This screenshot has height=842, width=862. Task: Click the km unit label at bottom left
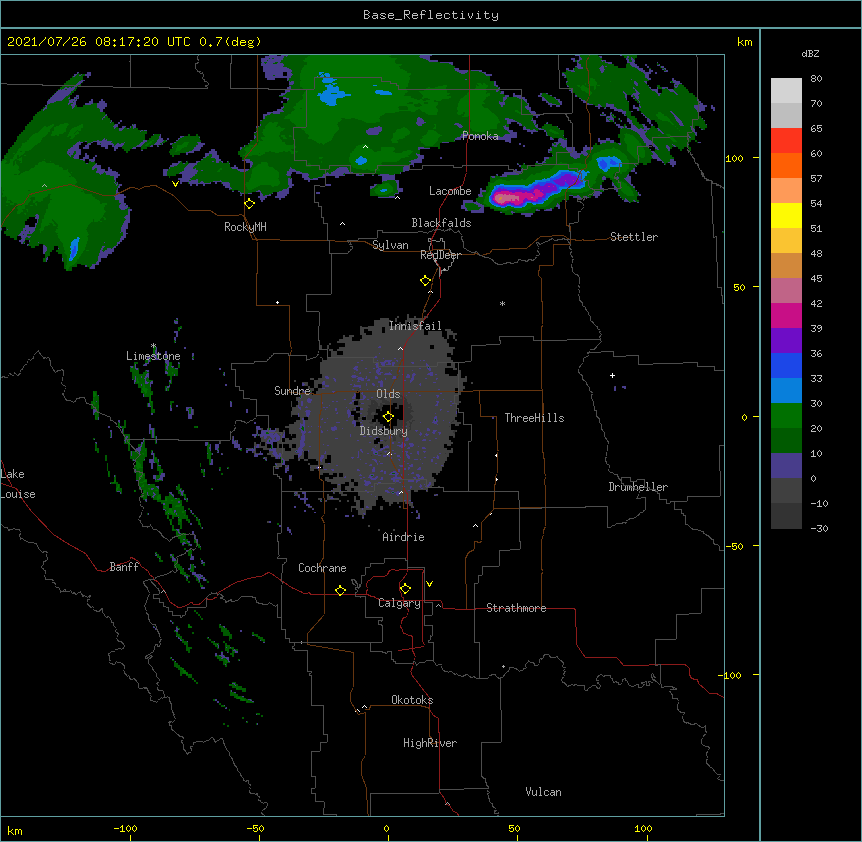15,831
